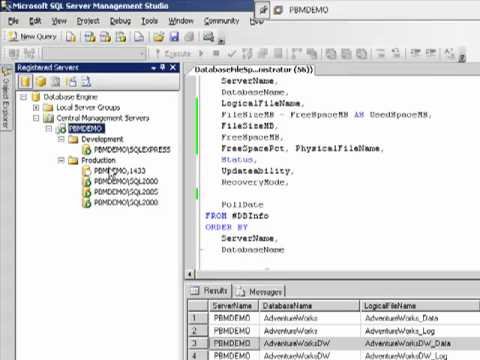The image size is (480, 360).
Task: Select Database Engine server type icon
Action: 25,82
